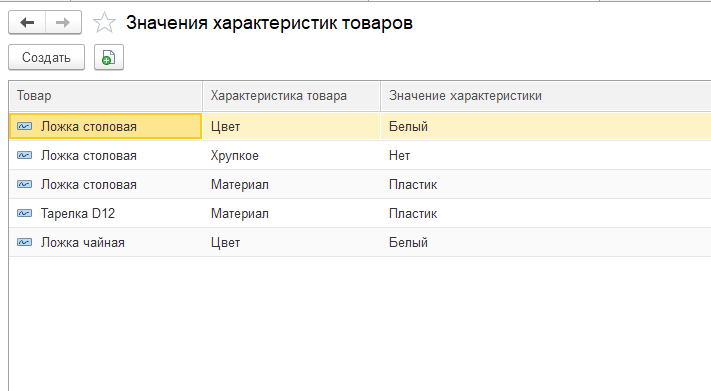Viewport: 711px width, 391px height.
Task: Go forward with the right arrow button
Action: click(x=63, y=23)
